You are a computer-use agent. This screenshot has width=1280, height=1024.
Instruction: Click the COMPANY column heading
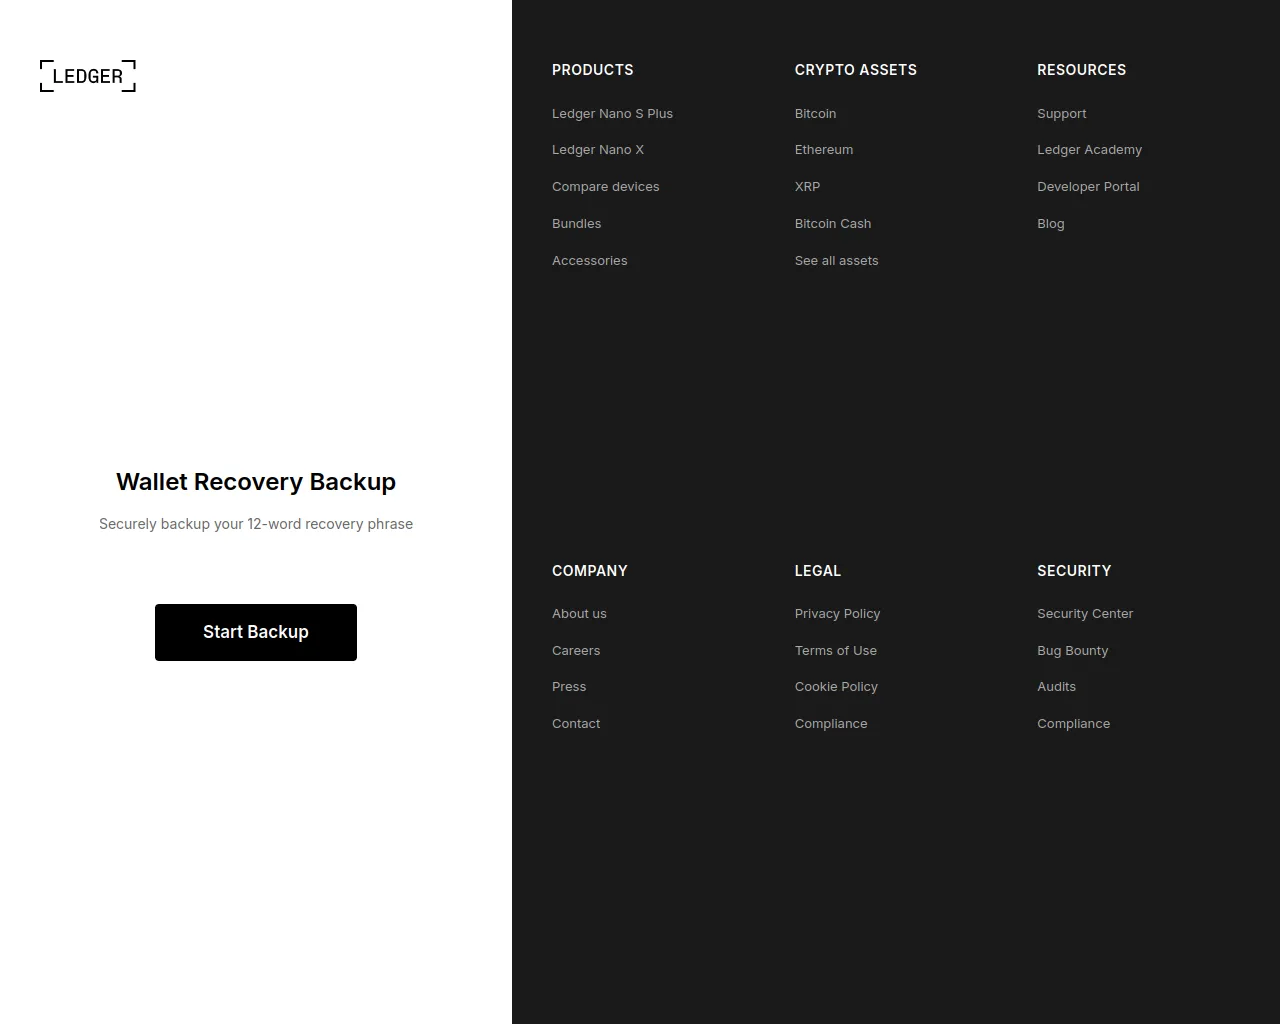coord(589,571)
